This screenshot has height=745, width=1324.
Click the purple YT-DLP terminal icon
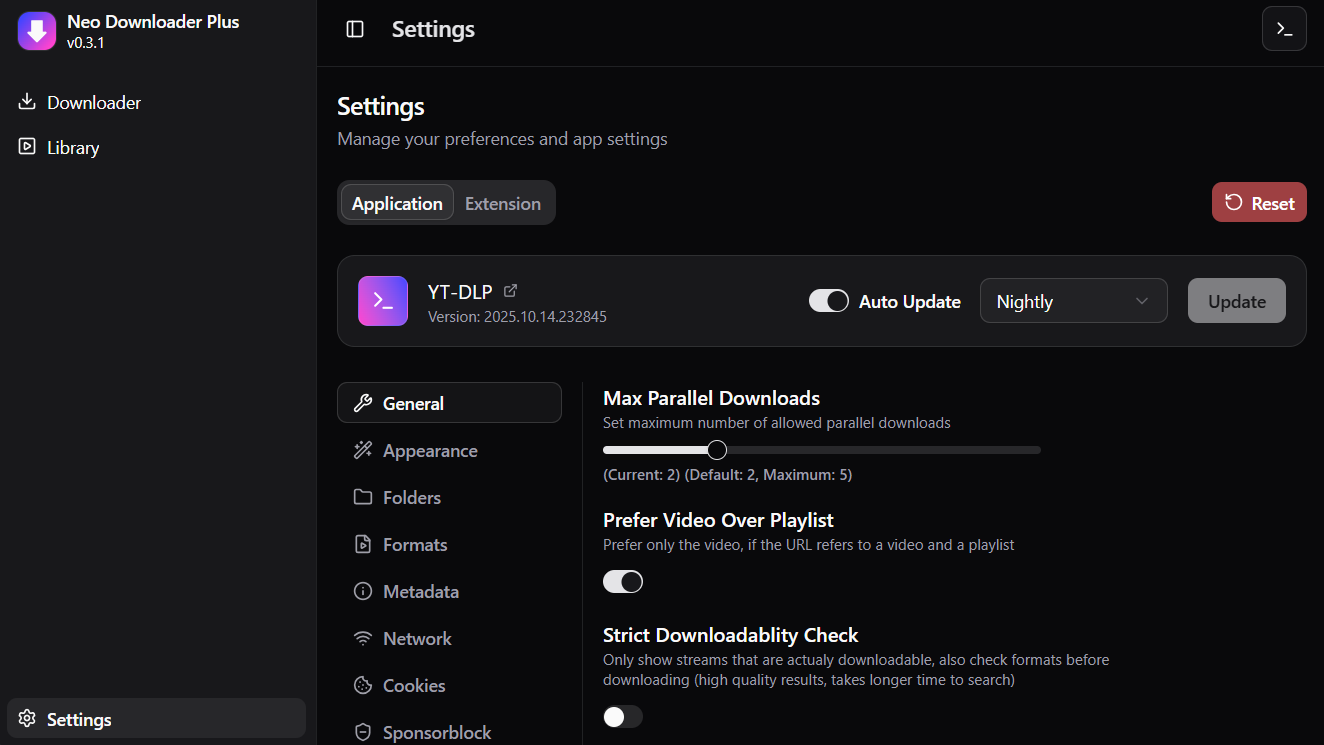click(x=383, y=301)
